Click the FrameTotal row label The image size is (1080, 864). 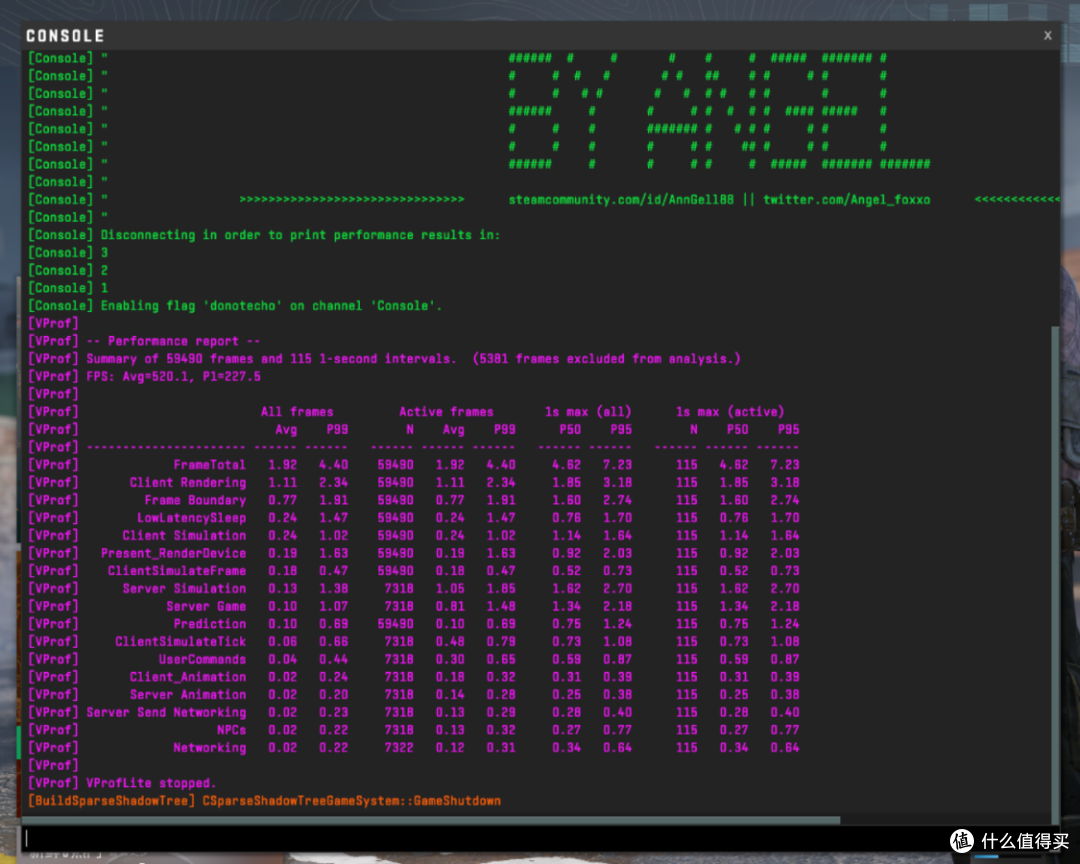pos(209,465)
